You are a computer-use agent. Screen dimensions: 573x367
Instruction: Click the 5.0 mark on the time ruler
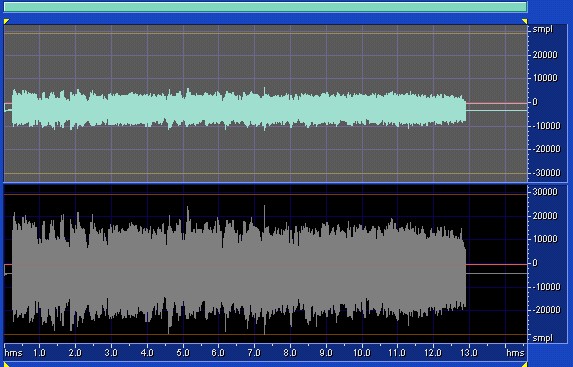point(183,353)
